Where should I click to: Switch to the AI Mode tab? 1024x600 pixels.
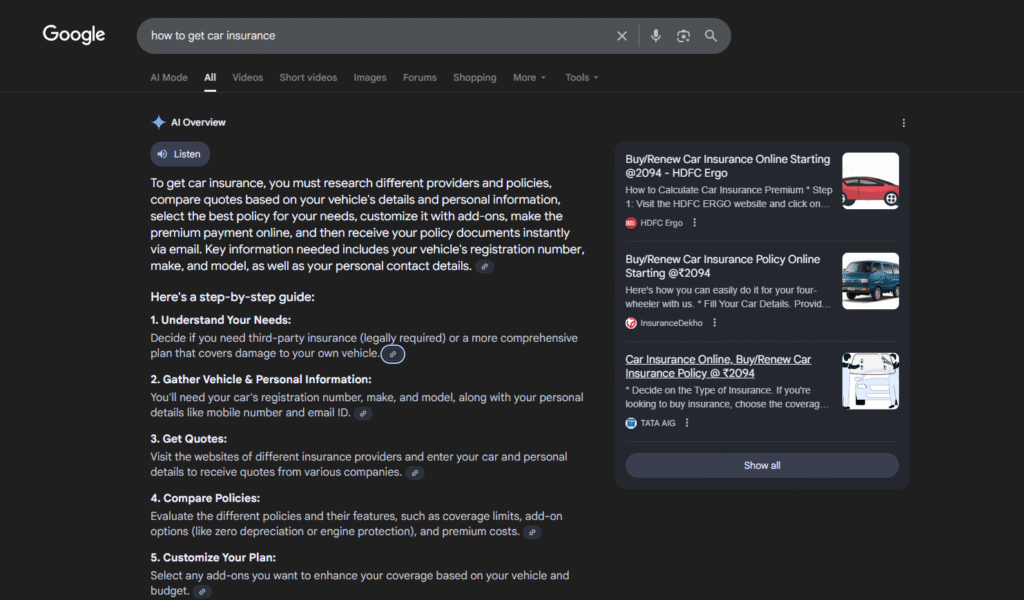coord(169,78)
